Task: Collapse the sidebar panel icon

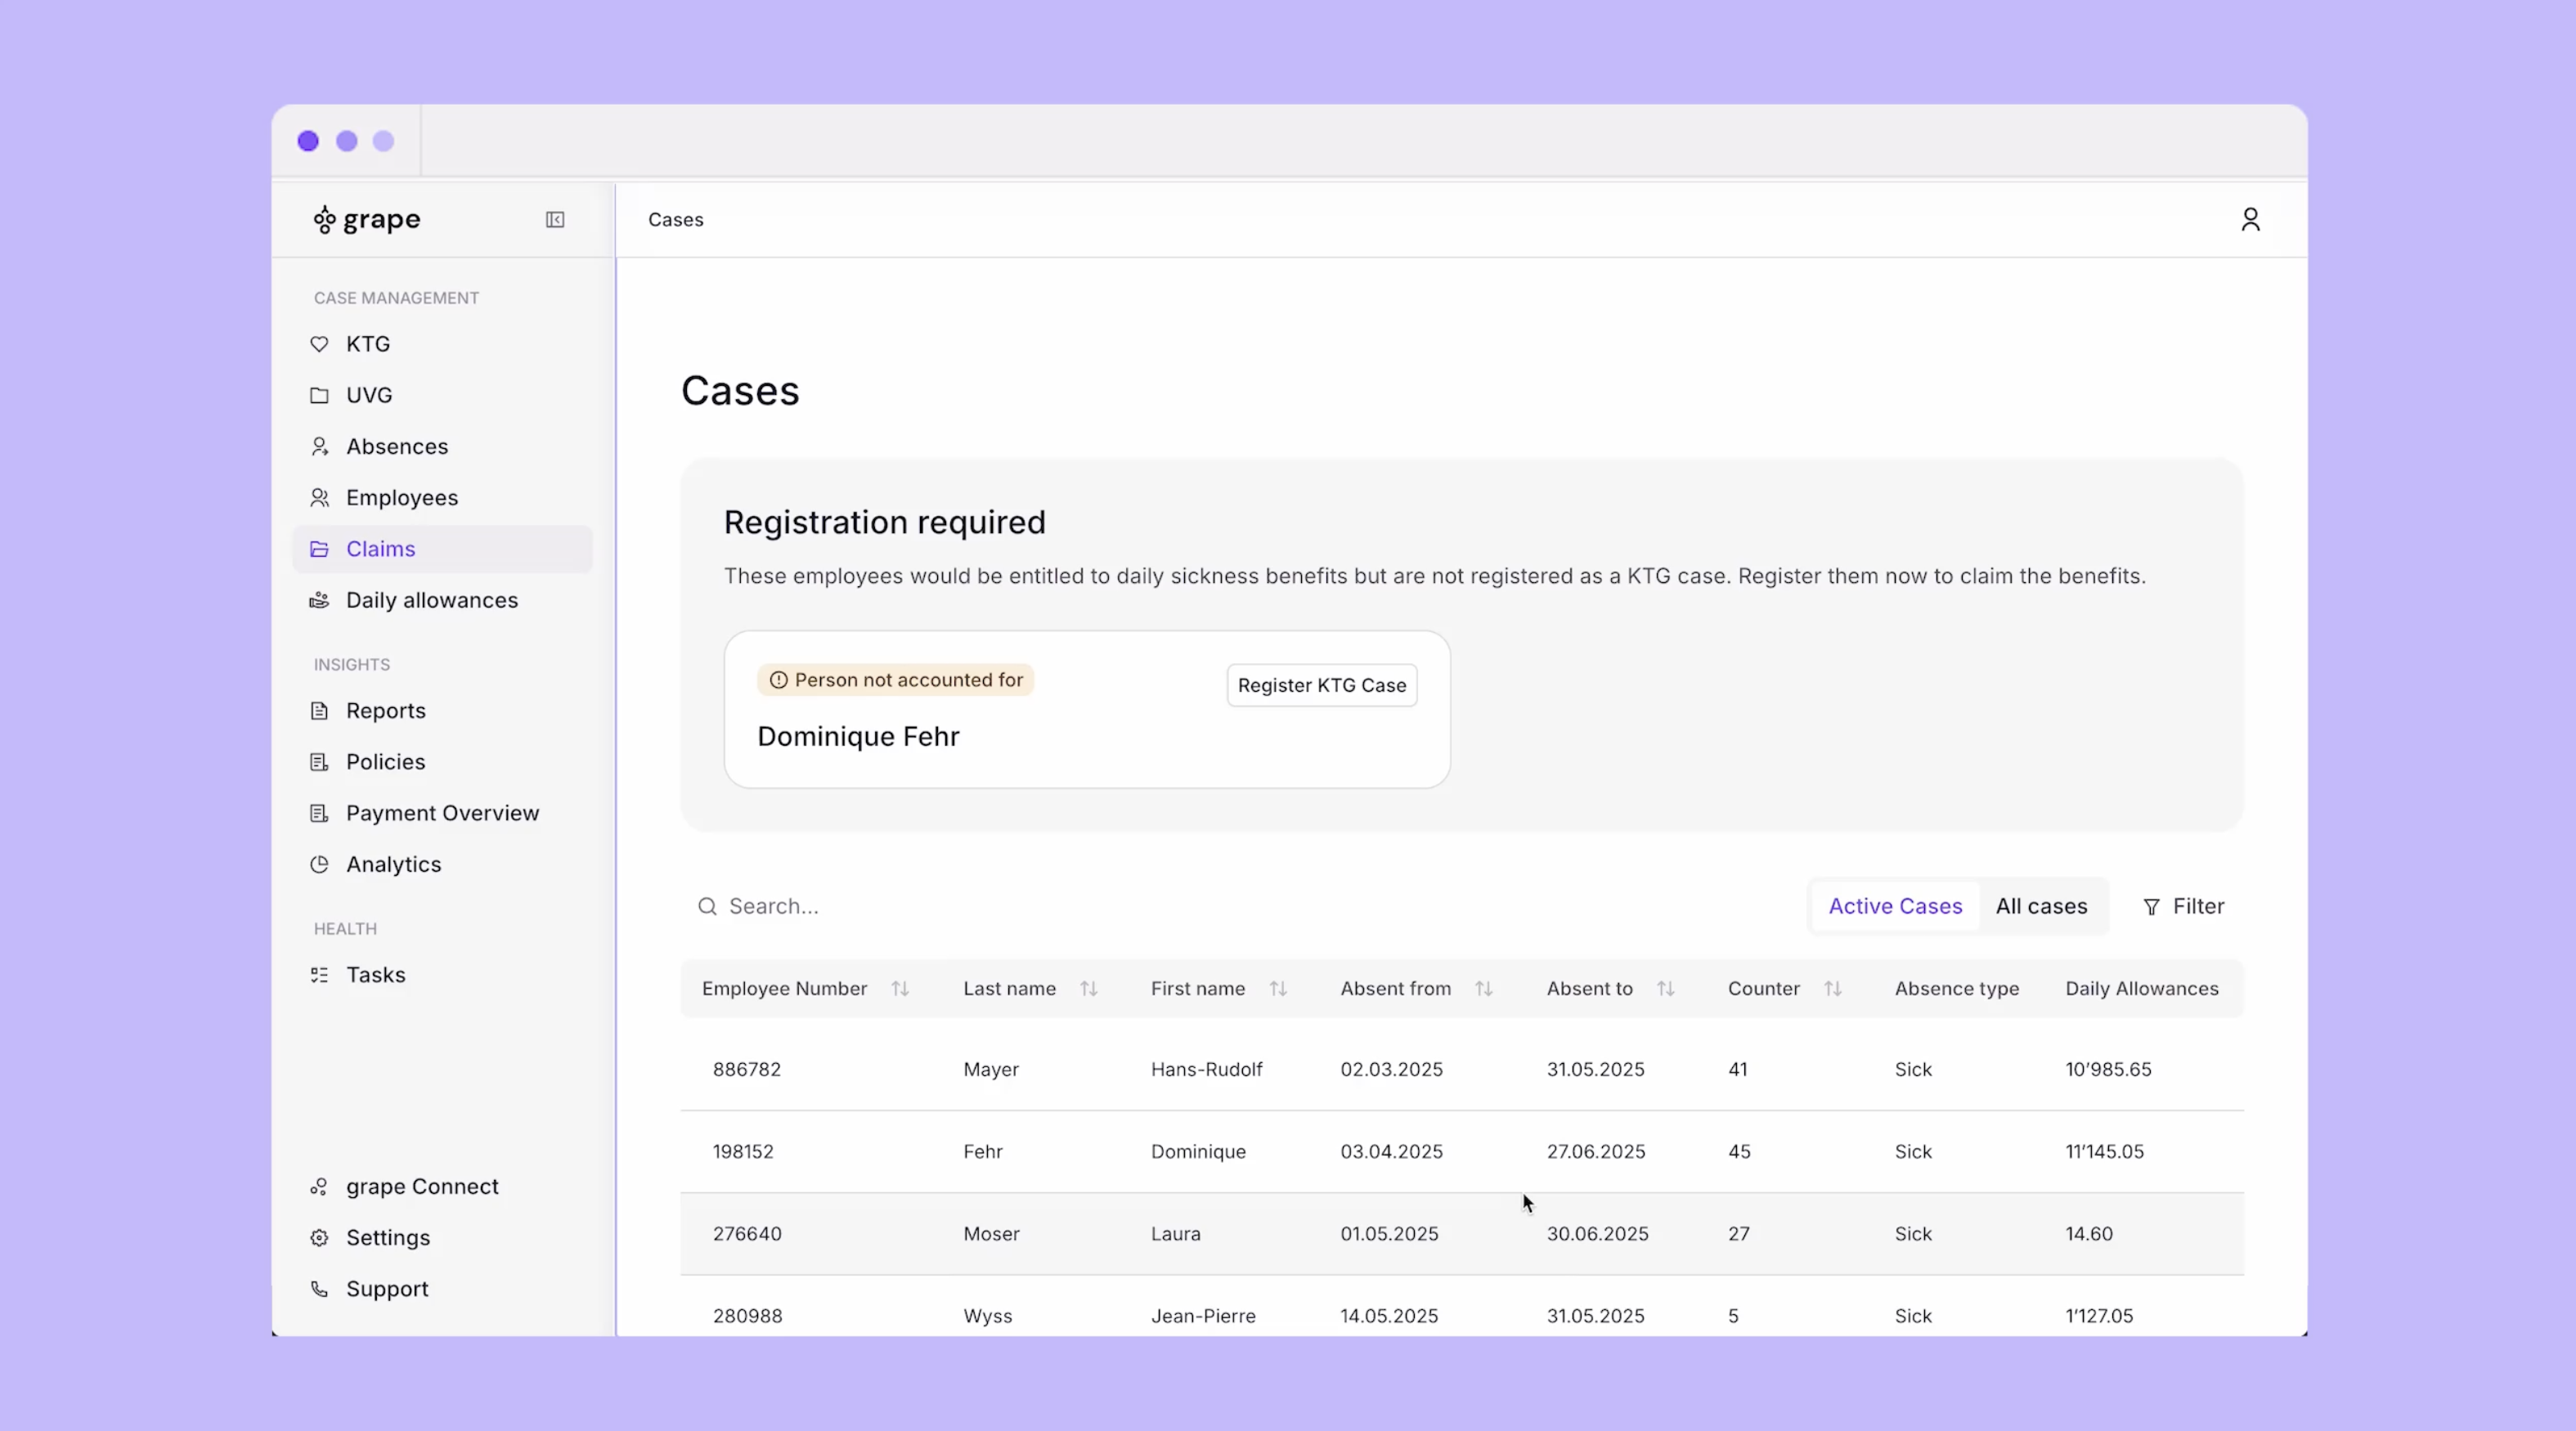Action: [x=555, y=220]
